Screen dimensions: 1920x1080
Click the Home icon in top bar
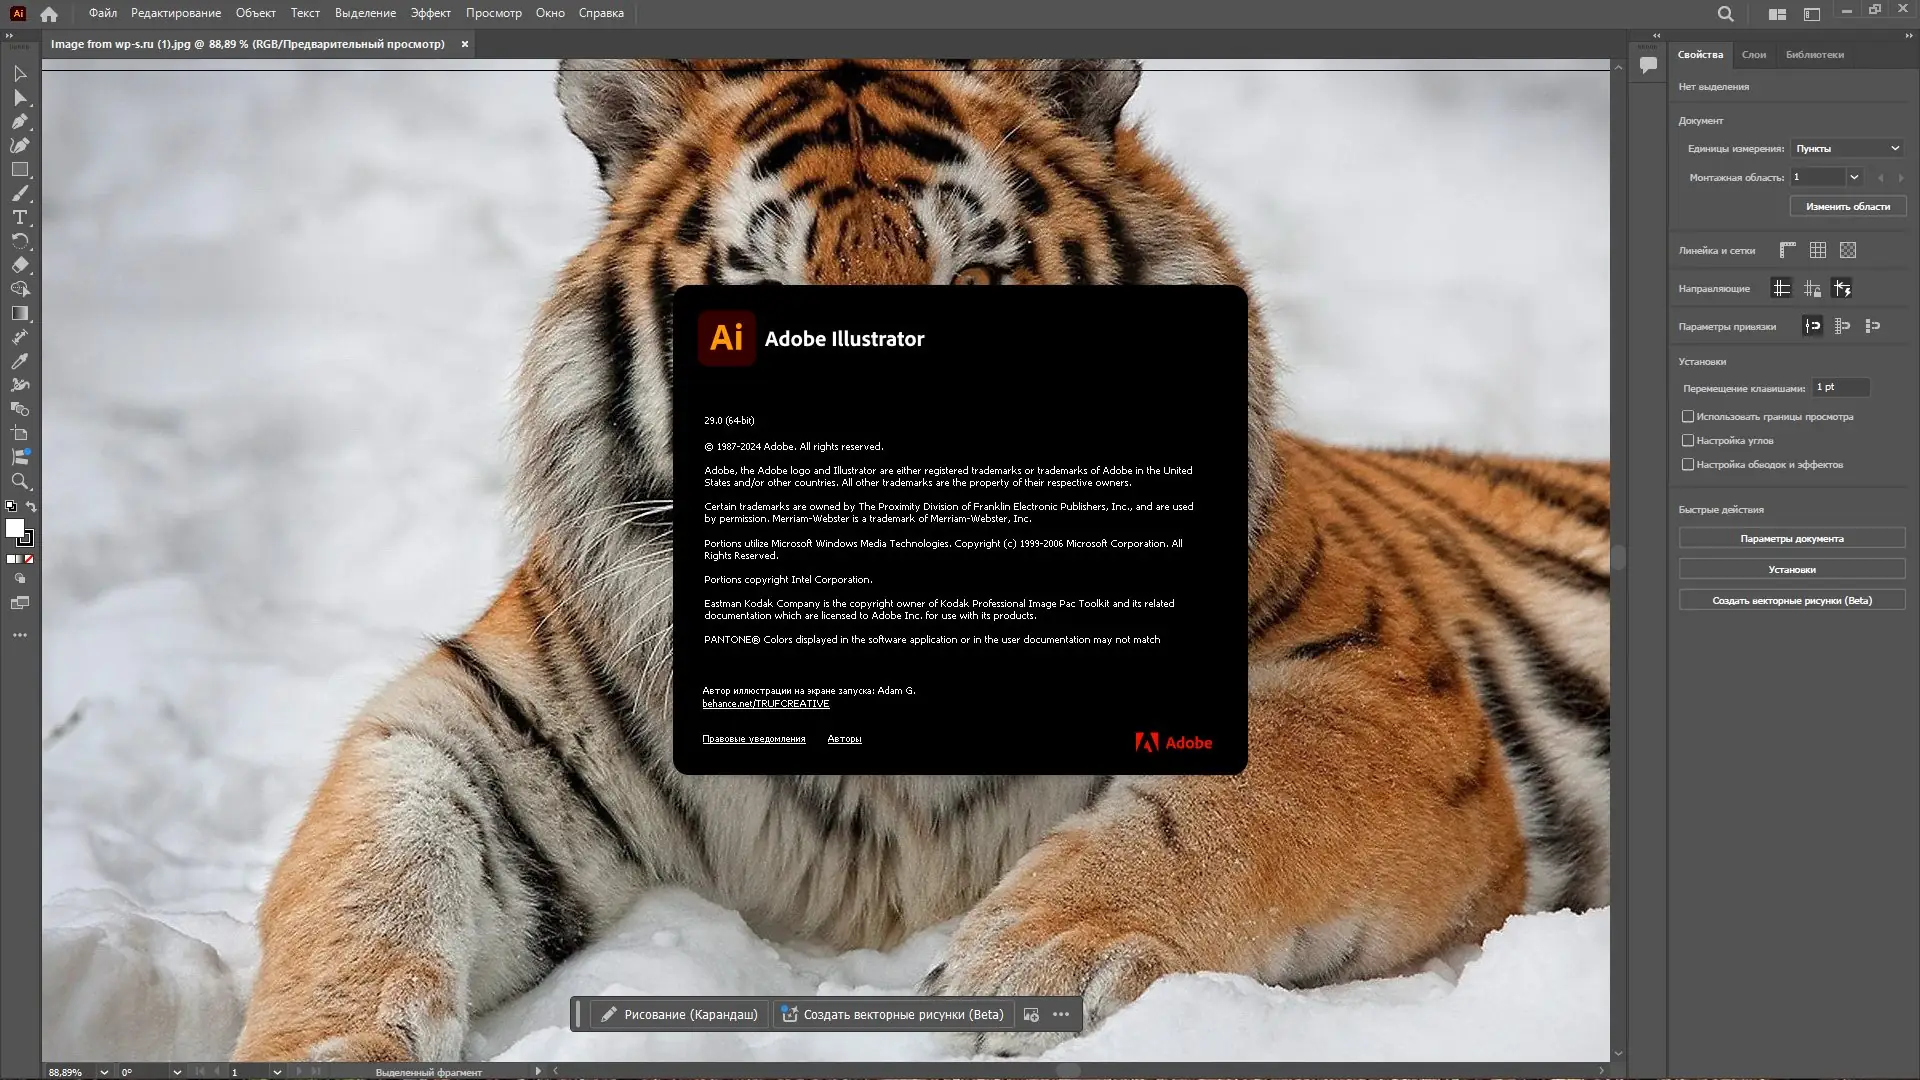[49, 14]
